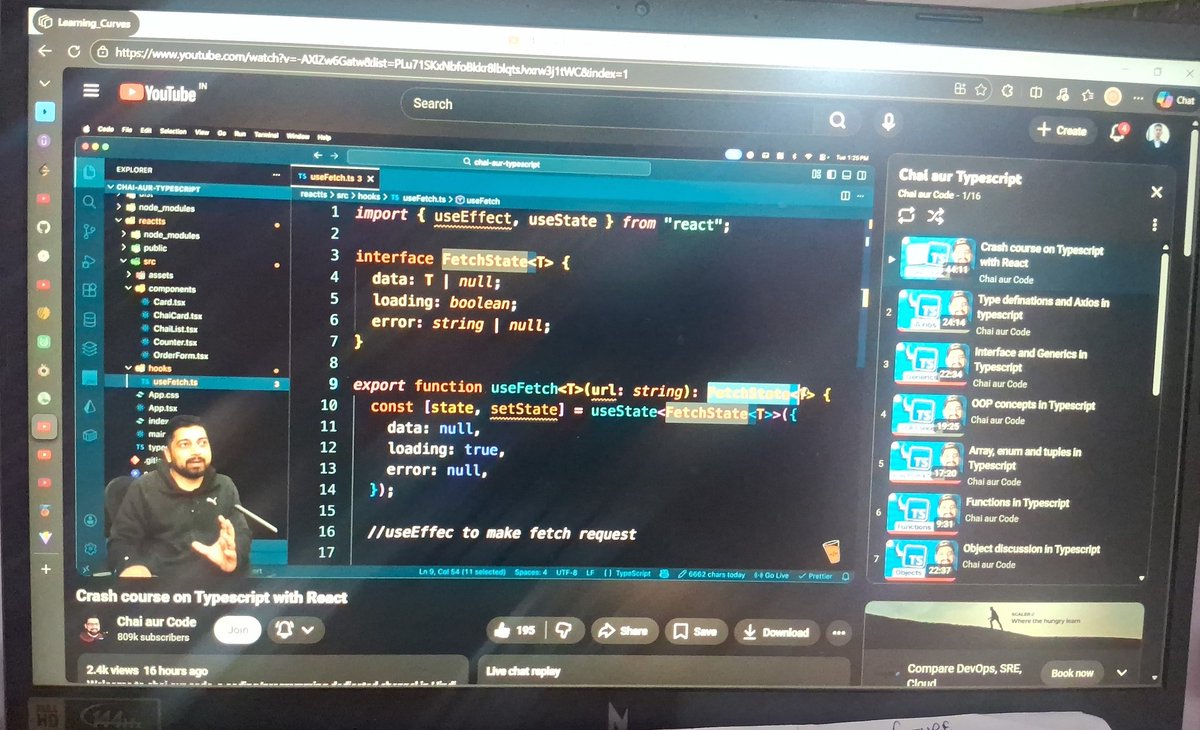The height and width of the screenshot is (730, 1200).
Task: Open browser Settings and more ellipsis
Action: (1137, 98)
